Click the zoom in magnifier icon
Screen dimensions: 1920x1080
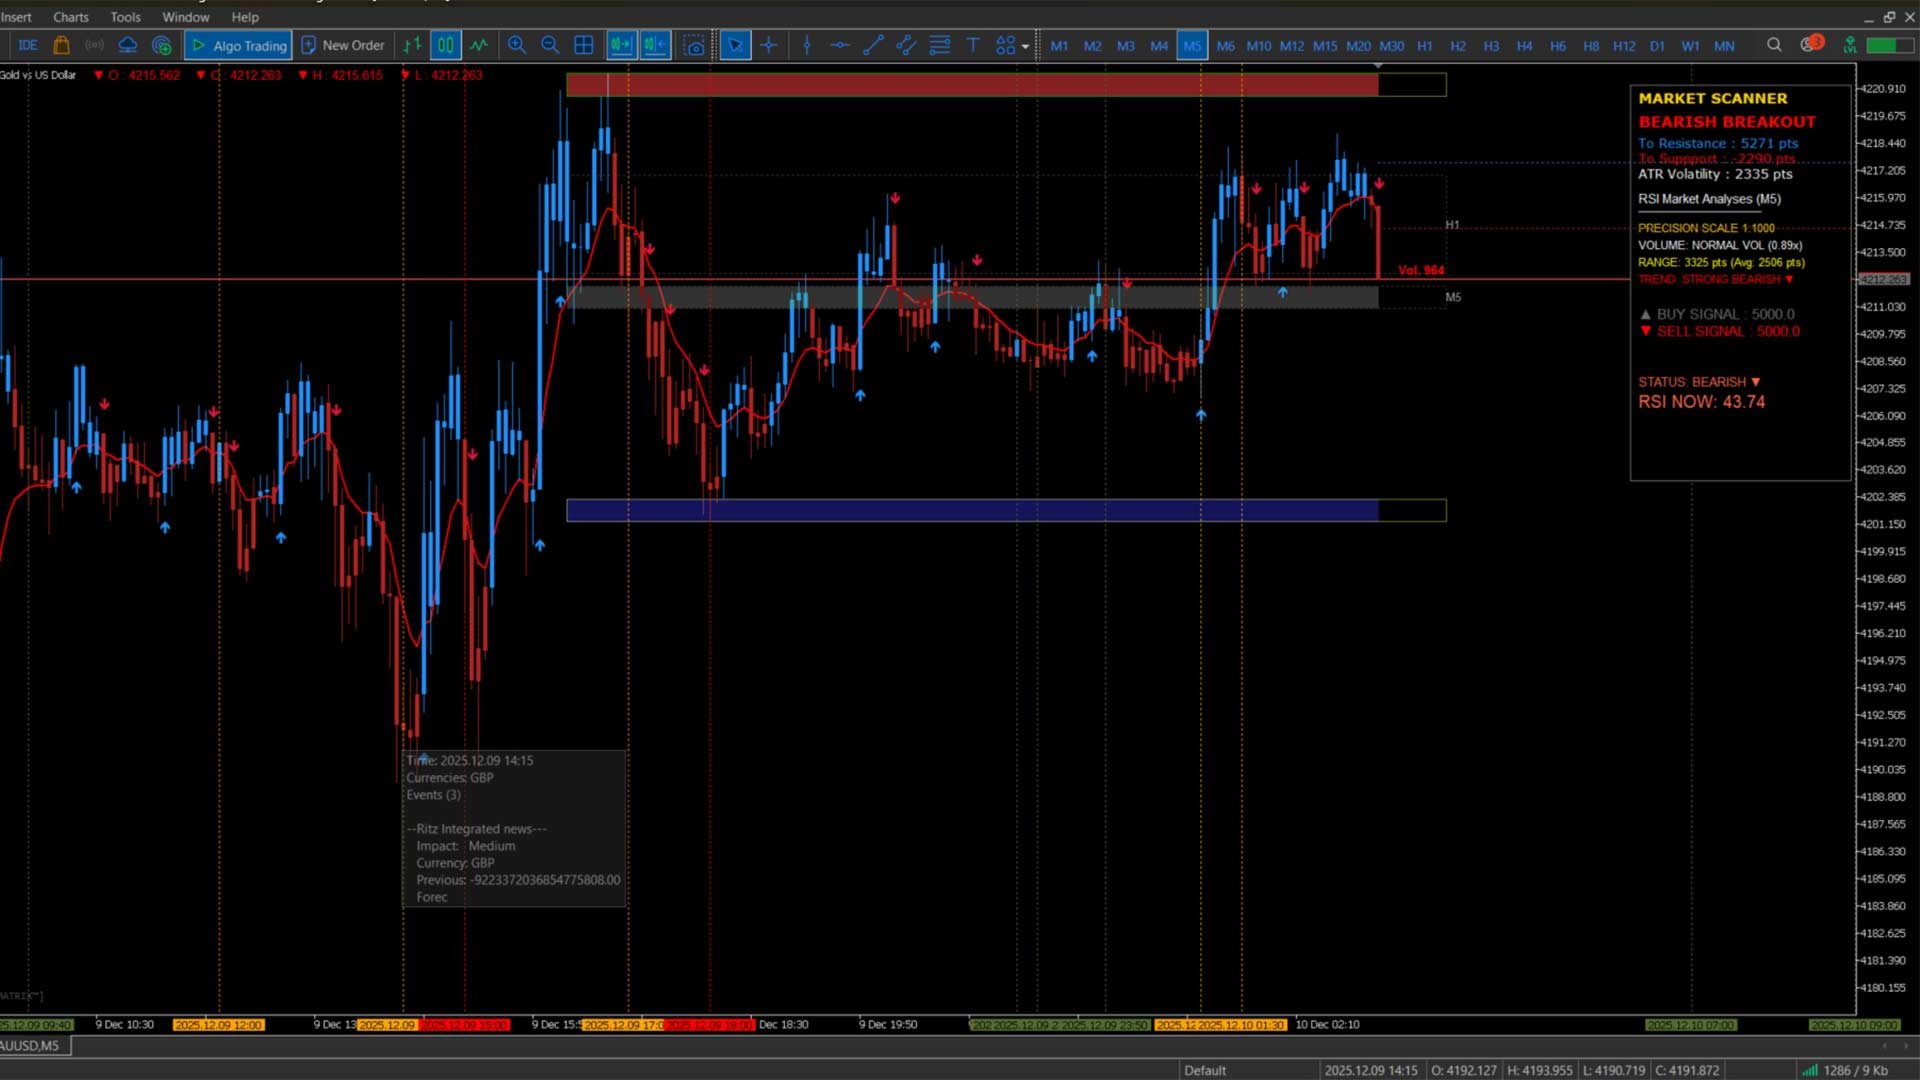517,45
